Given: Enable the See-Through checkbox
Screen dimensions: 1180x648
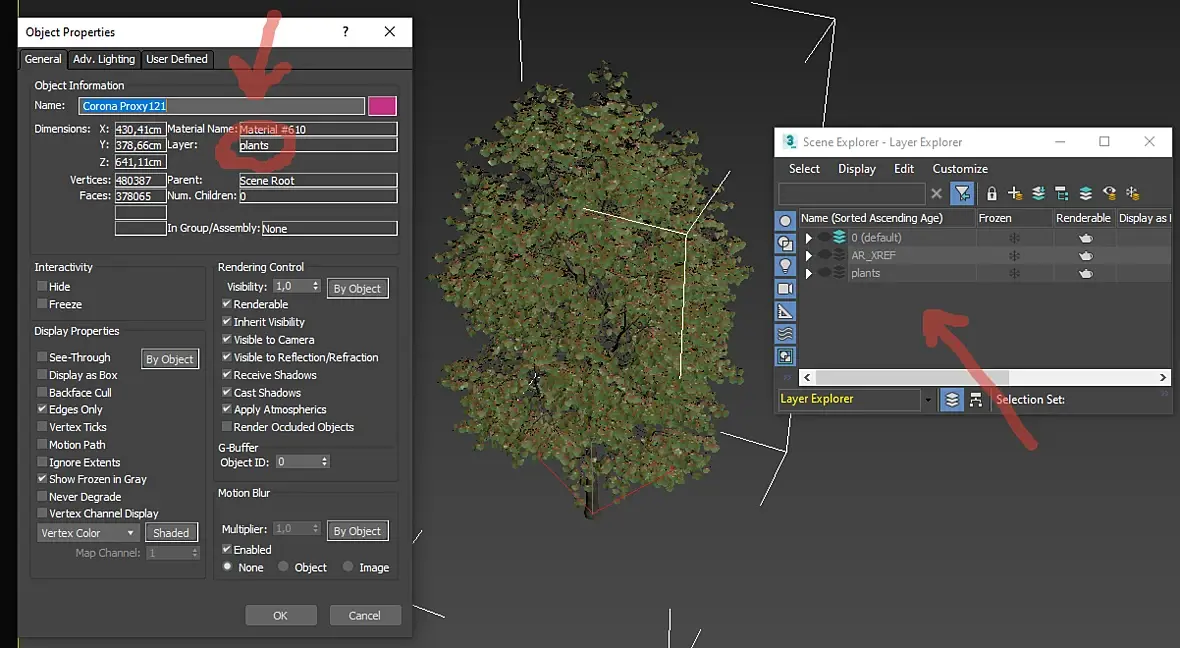Looking at the screenshot, I should (x=43, y=357).
